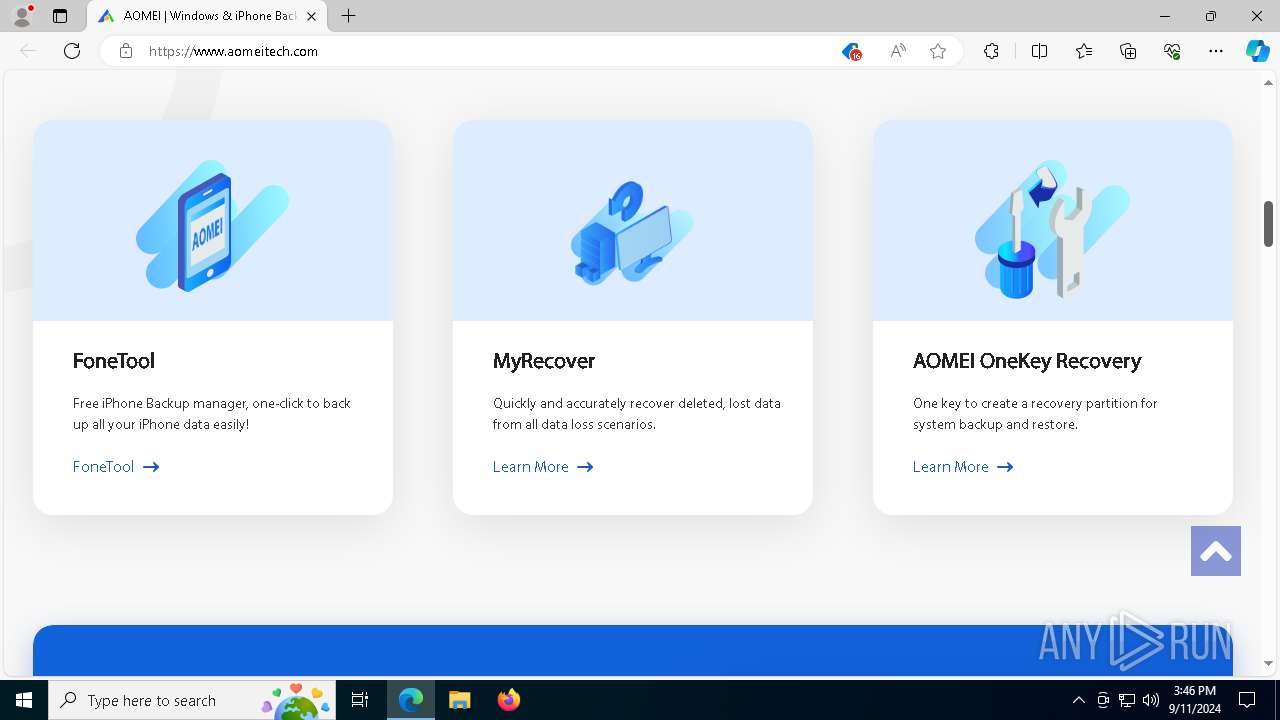Add this page to favorites
Screen dimensions: 1280x720
click(938, 51)
